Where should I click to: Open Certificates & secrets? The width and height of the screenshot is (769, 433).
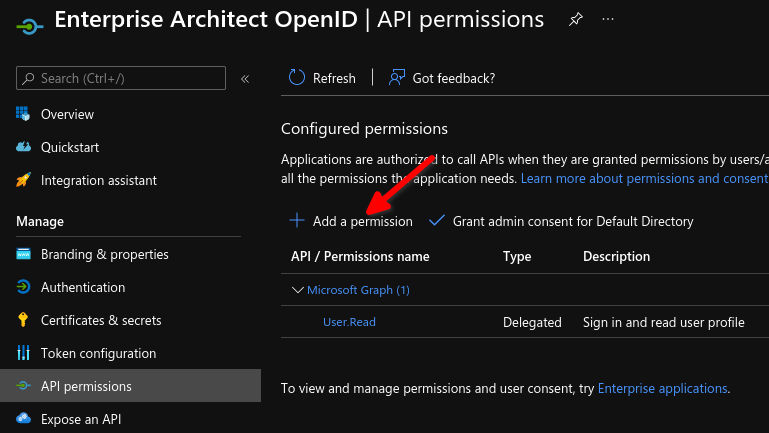[101, 320]
